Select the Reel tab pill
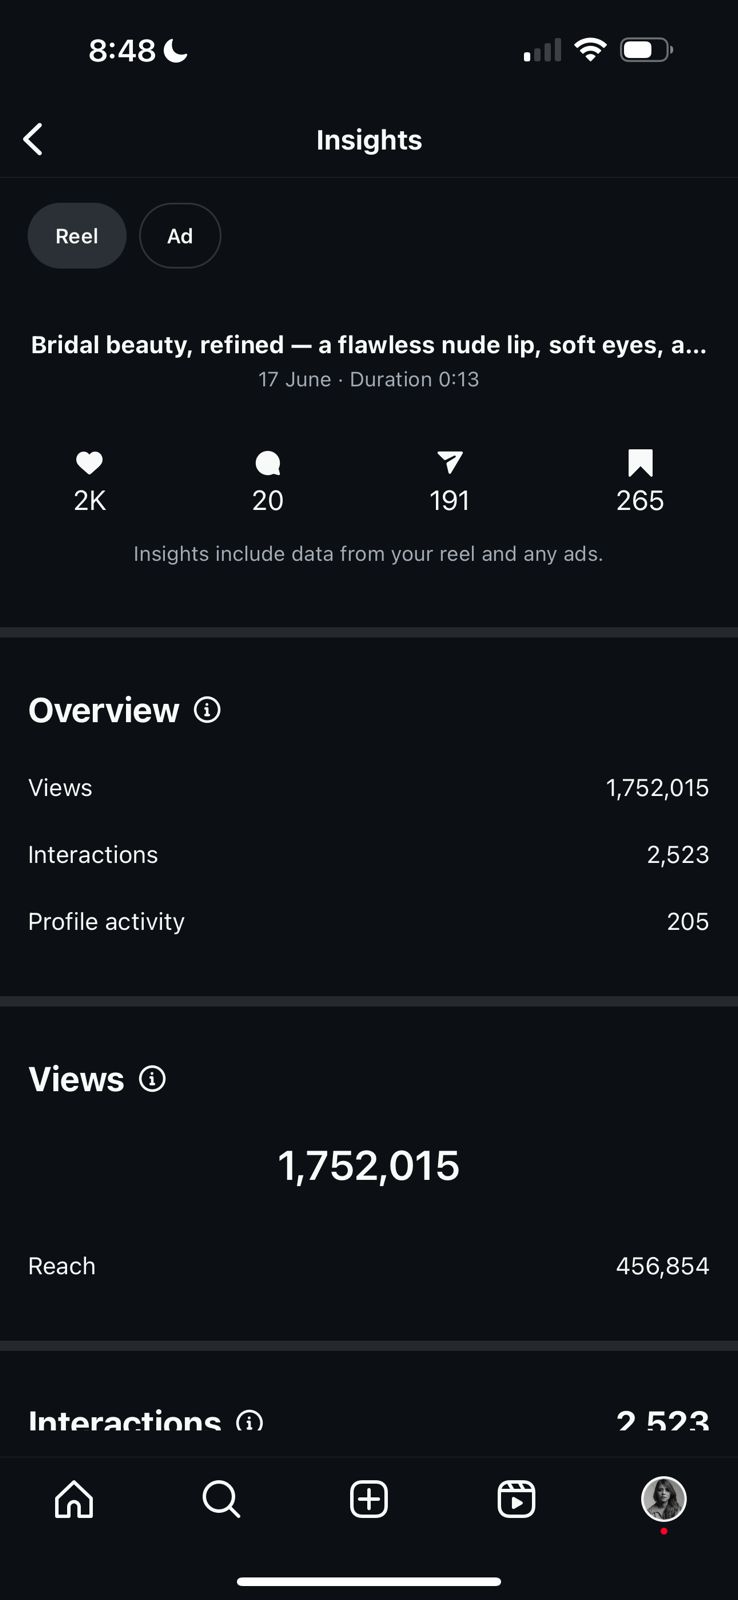738x1600 pixels. coord(77,236)
